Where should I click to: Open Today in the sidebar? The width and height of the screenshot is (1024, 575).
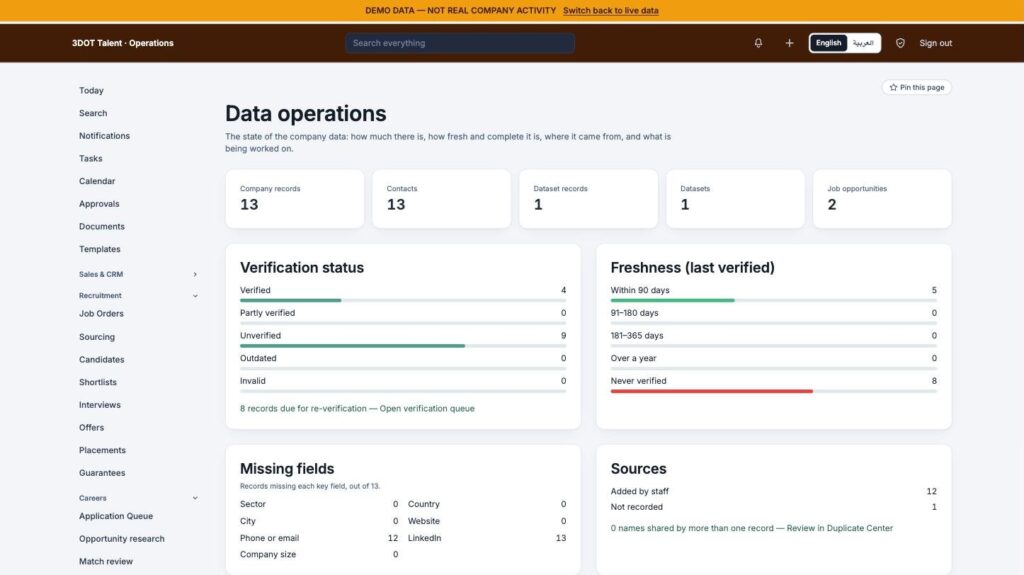91,91
